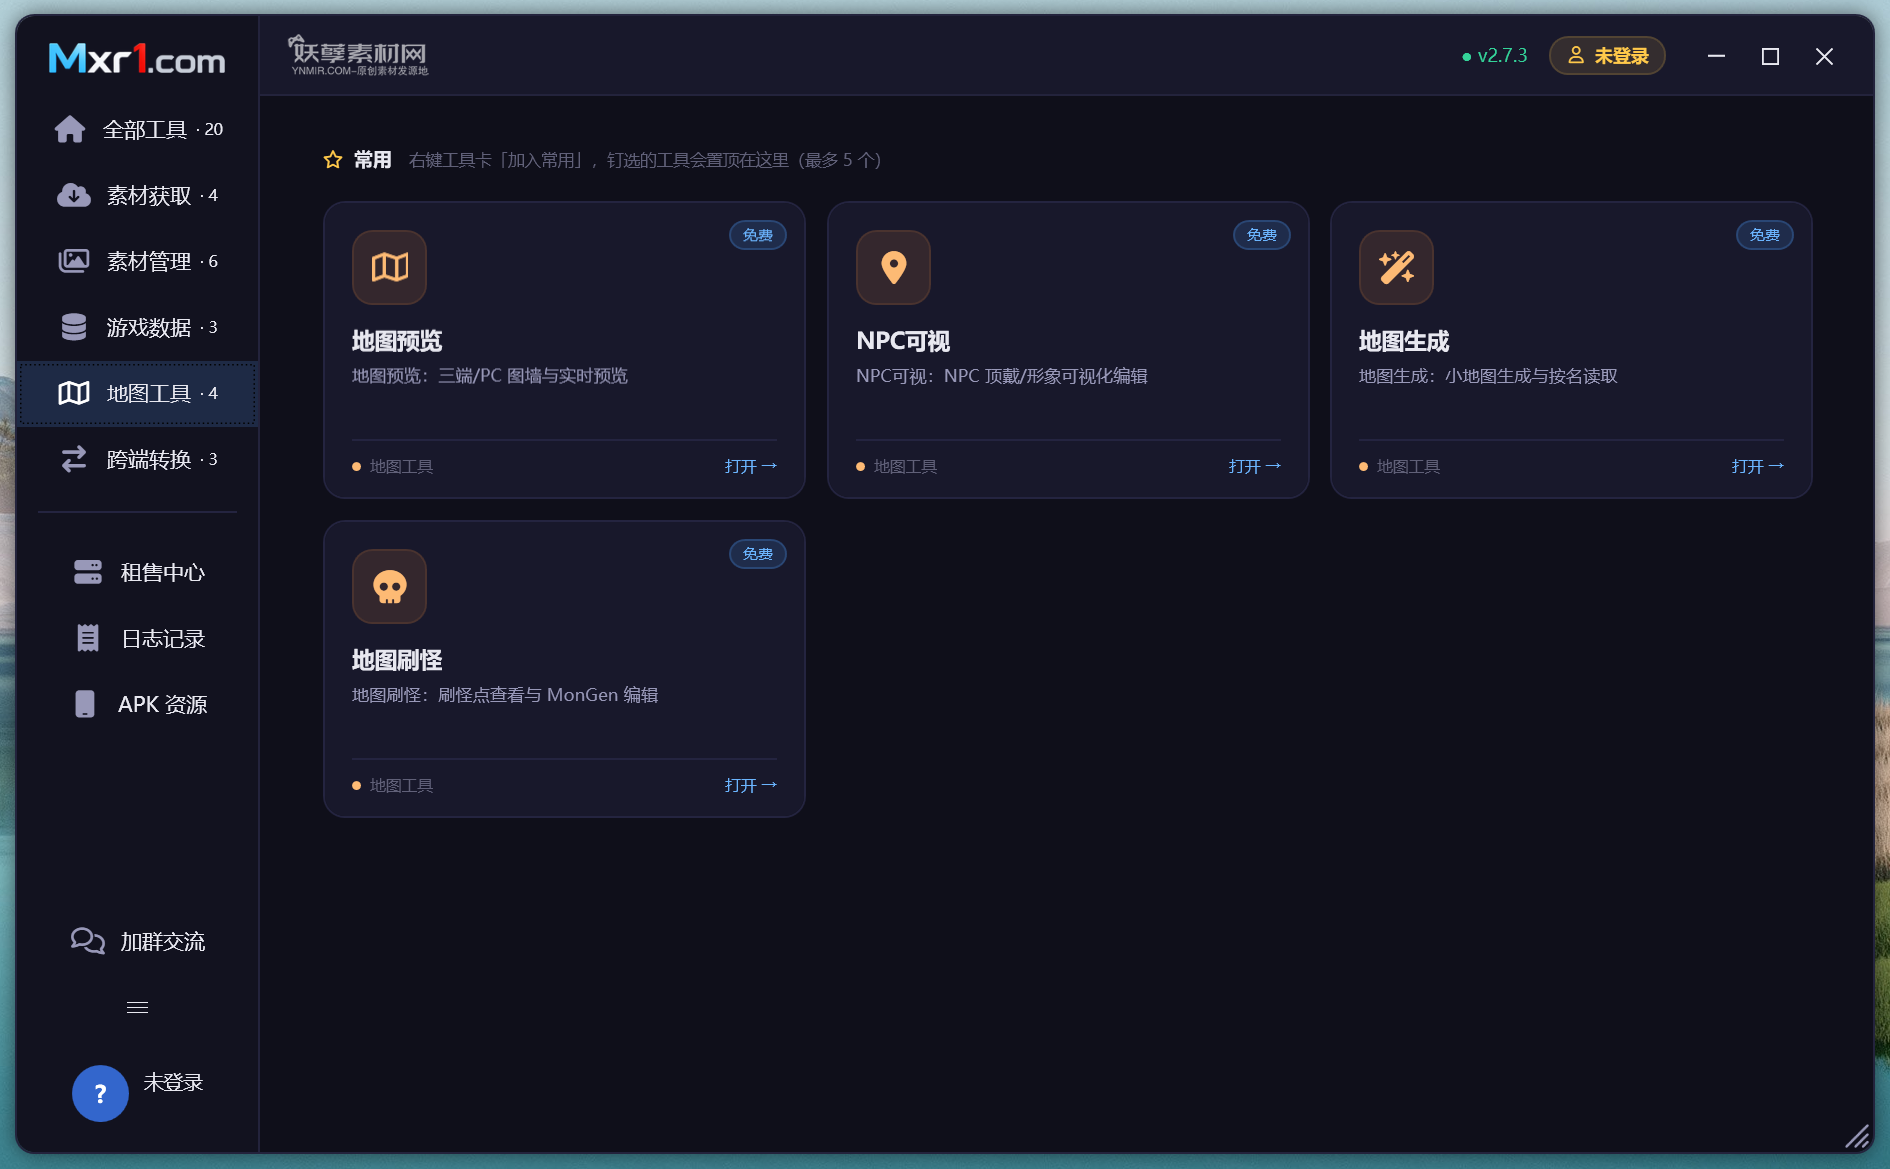Click the server icon beside 租售中心
The height and width of the screenshot is (1169, 1890).
(x=88, y=572)
